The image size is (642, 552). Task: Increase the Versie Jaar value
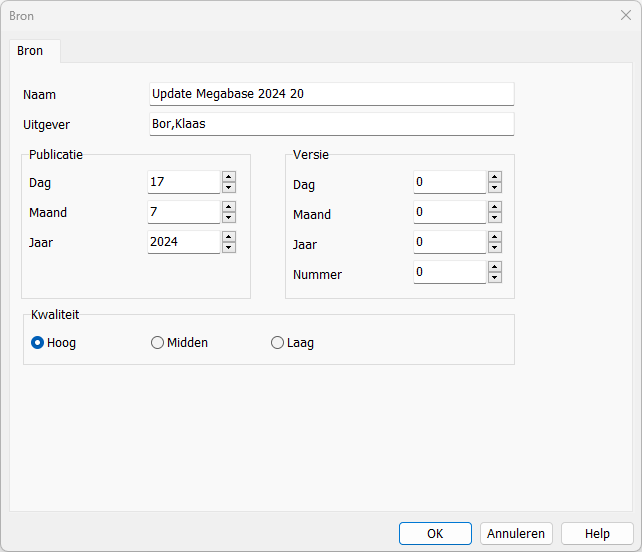pyautogui.click(x=495, y=237)
